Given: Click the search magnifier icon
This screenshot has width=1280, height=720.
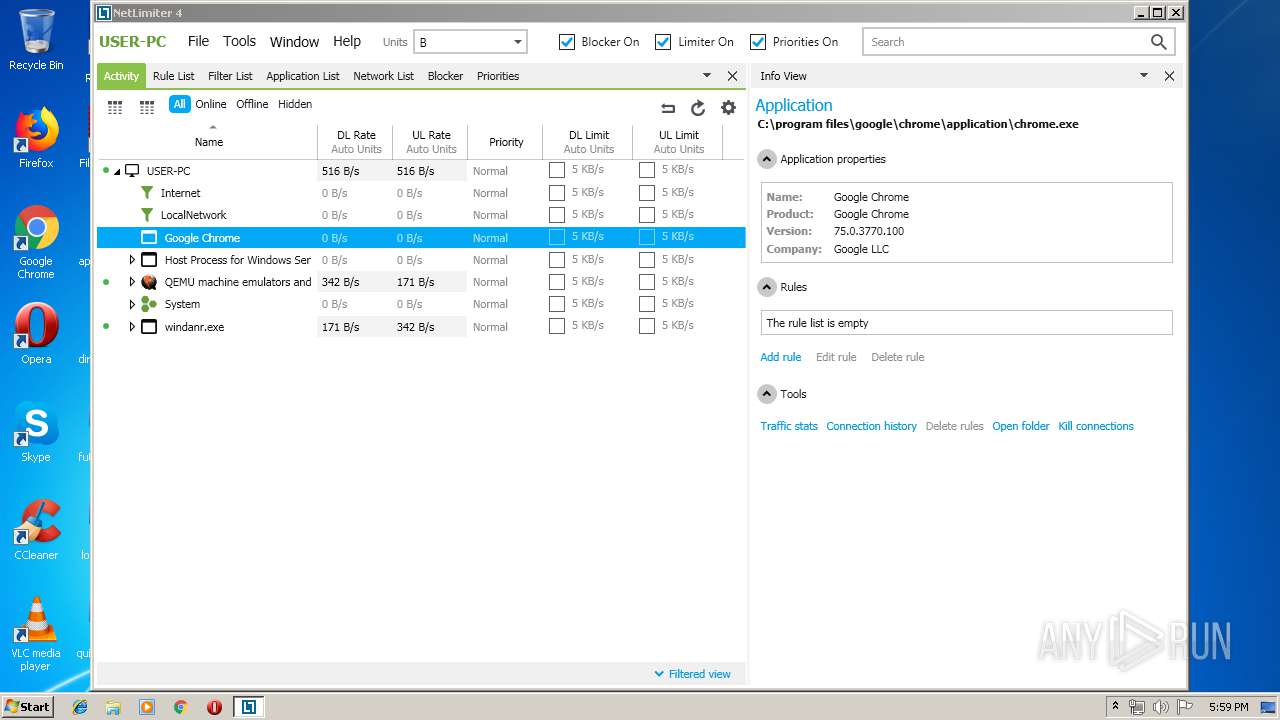Looking at the screenshot, I should [1158, 42].
